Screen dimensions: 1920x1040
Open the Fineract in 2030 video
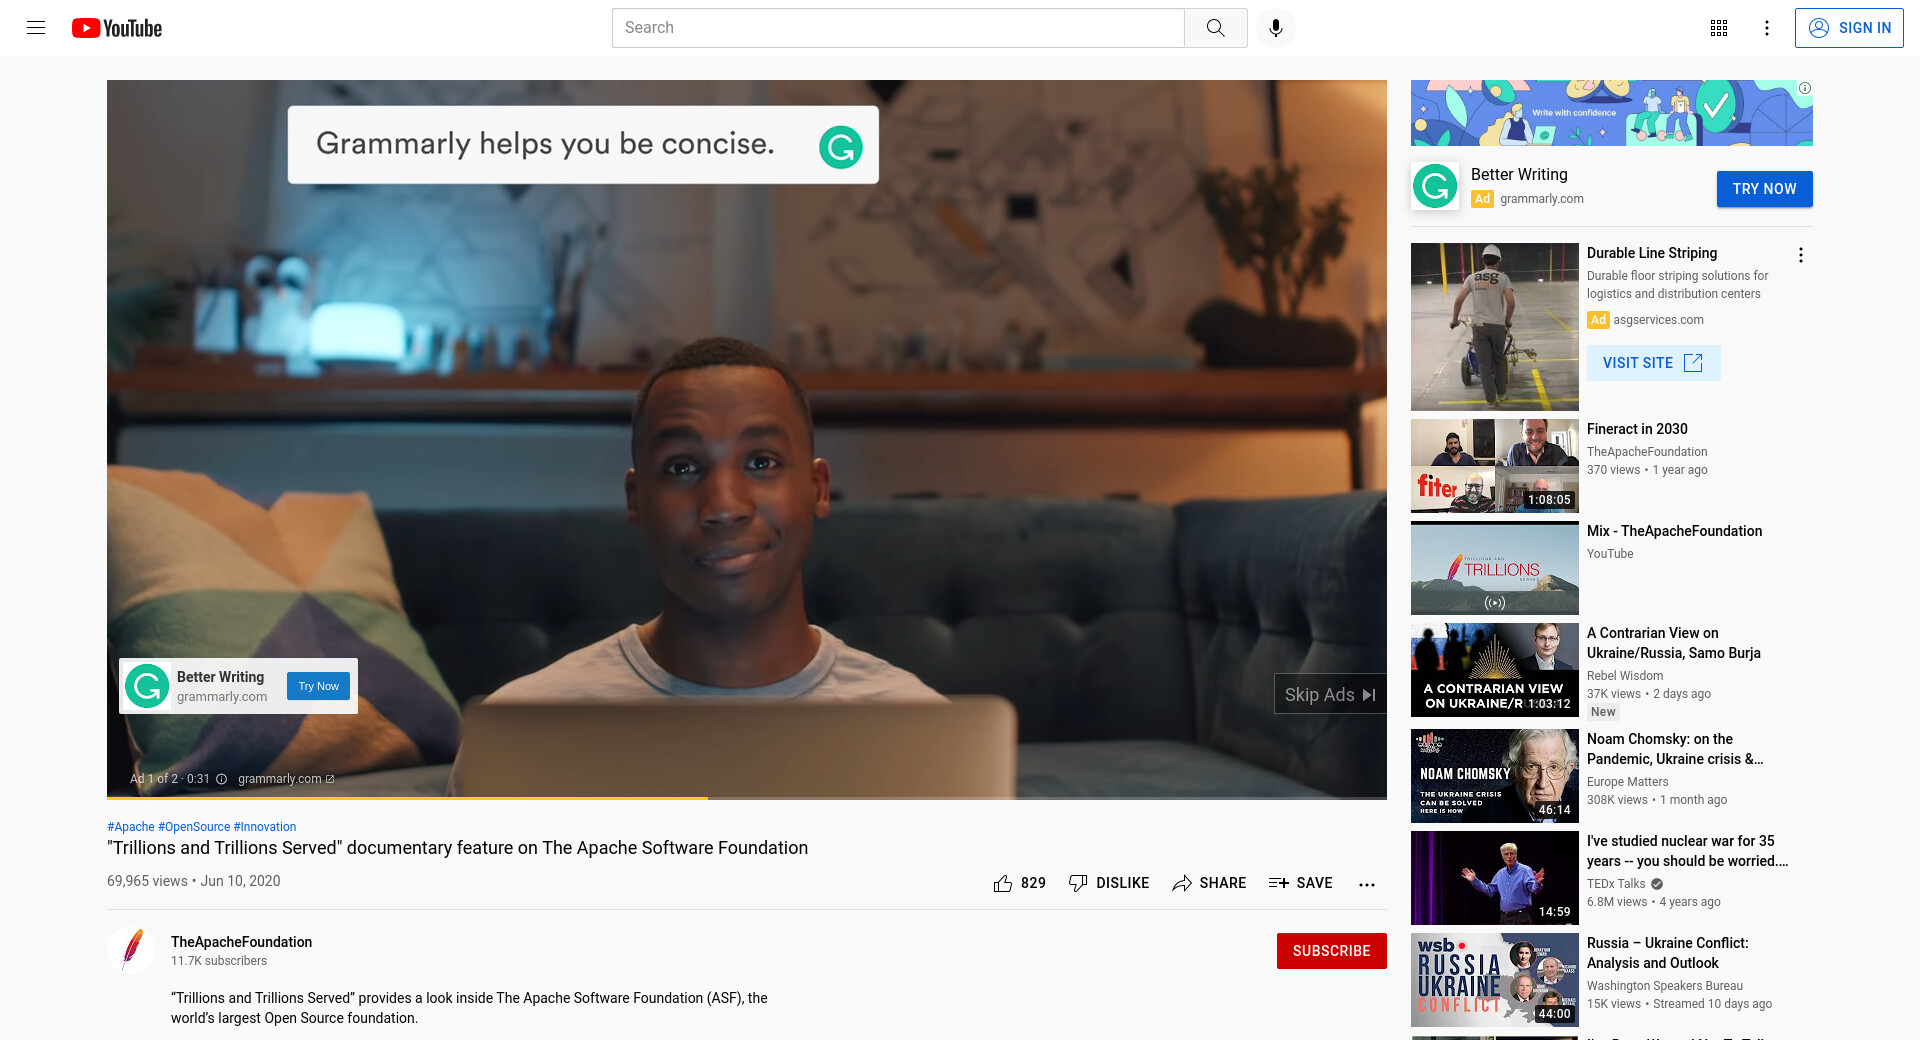1637,429
